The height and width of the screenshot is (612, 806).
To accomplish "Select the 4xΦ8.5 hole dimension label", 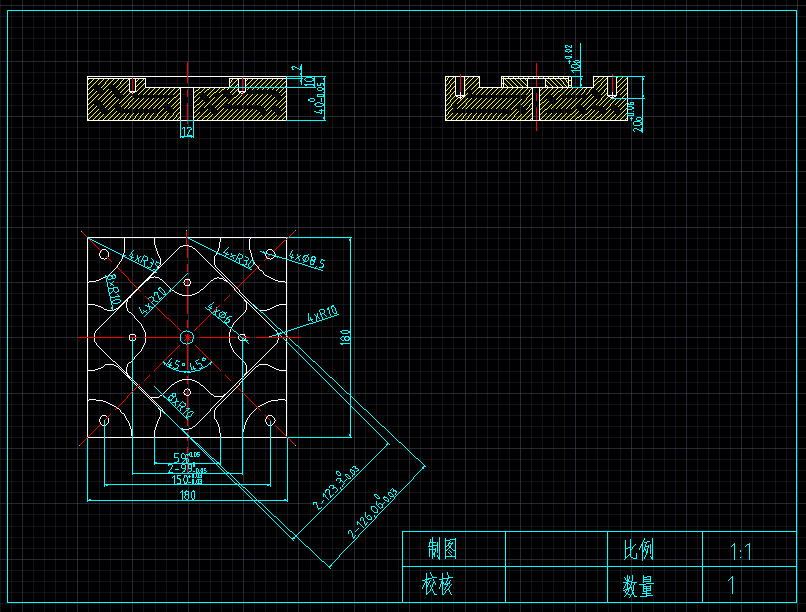I will tap(307, 260).
